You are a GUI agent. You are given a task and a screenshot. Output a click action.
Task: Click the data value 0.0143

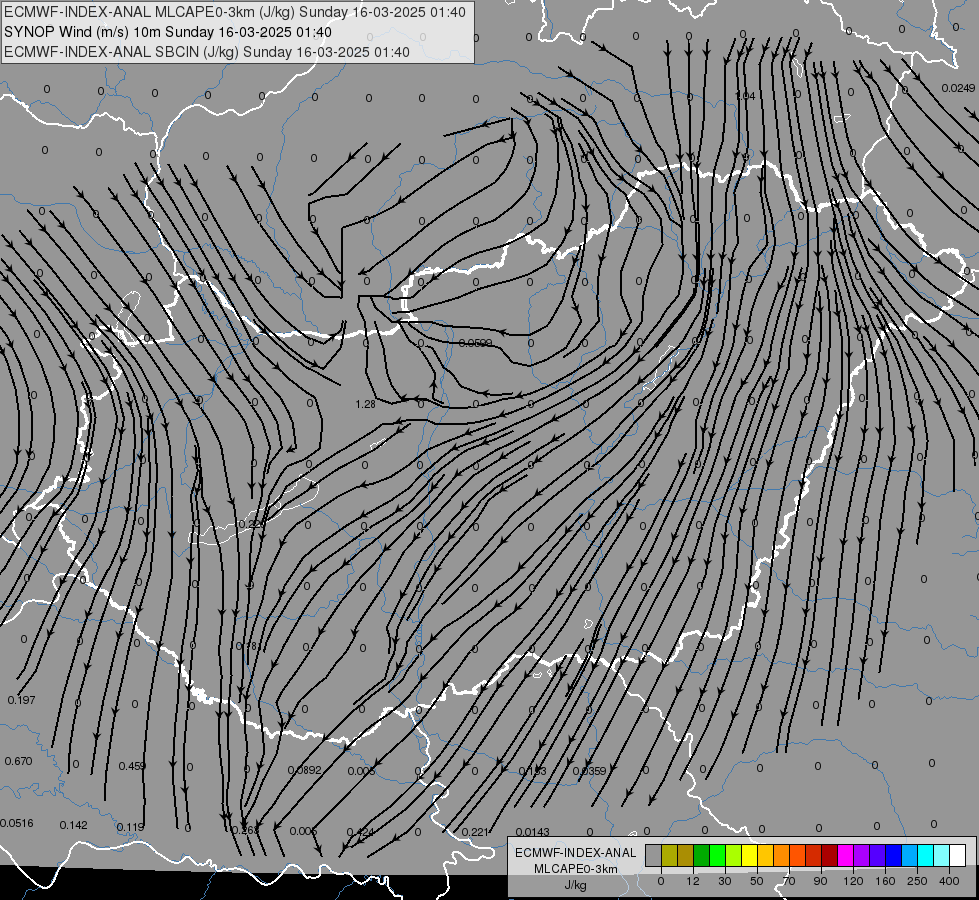tap(533, 832)
